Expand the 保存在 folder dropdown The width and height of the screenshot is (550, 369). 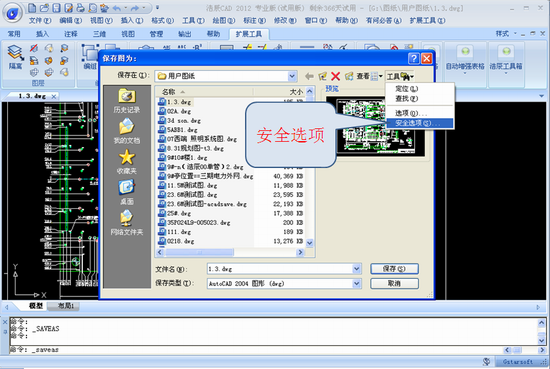pos(292,76)
